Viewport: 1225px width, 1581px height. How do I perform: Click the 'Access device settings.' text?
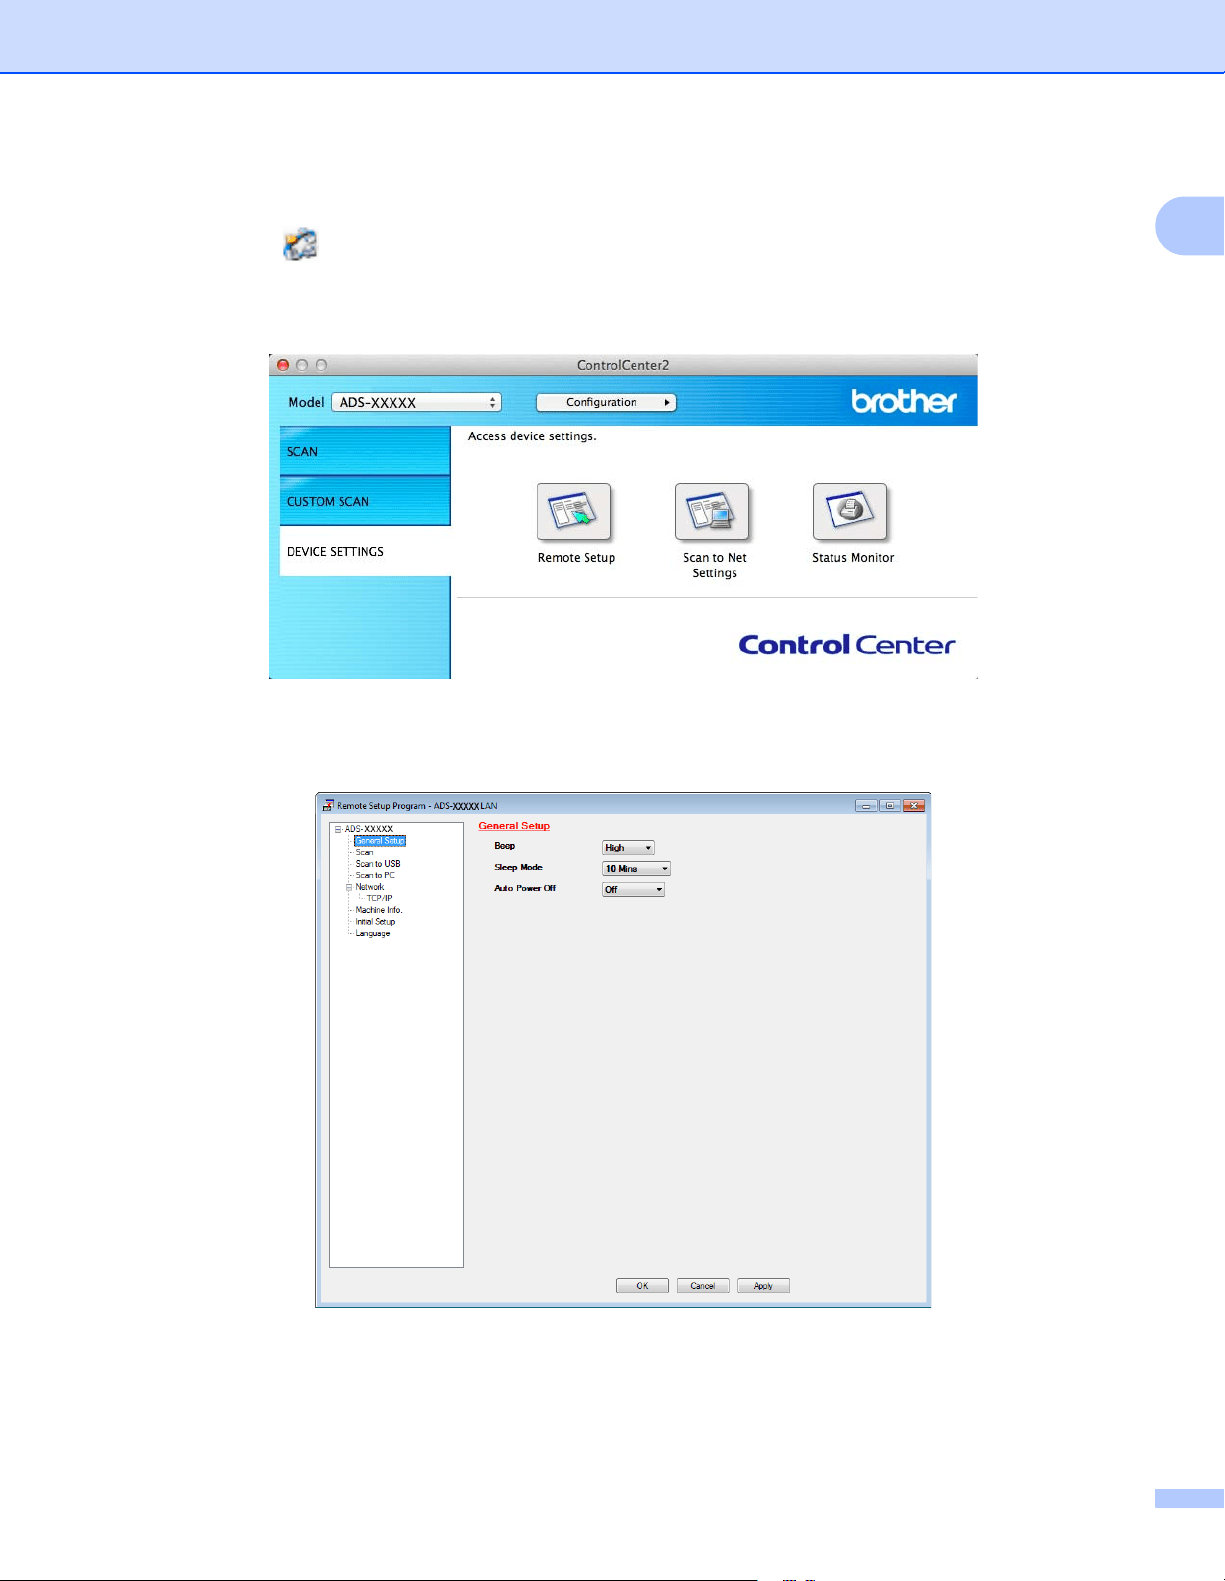point(532,436)
